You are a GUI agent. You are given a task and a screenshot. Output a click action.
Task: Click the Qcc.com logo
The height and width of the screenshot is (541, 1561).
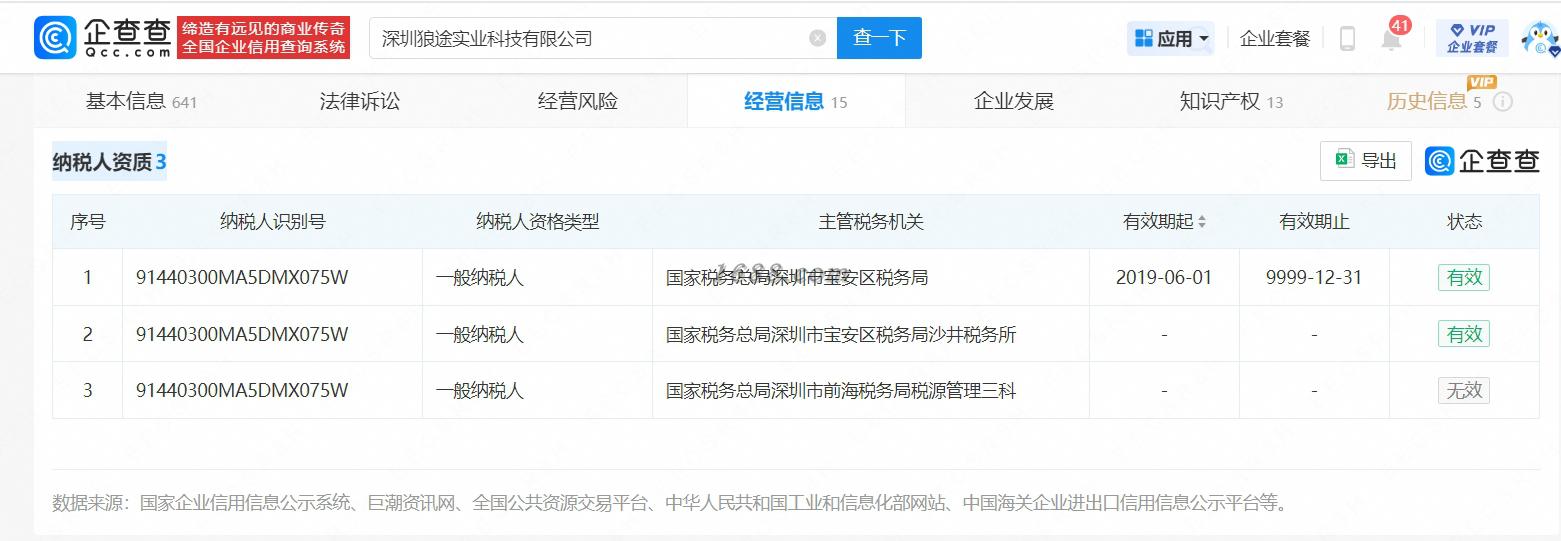click(x=102, y=38)
